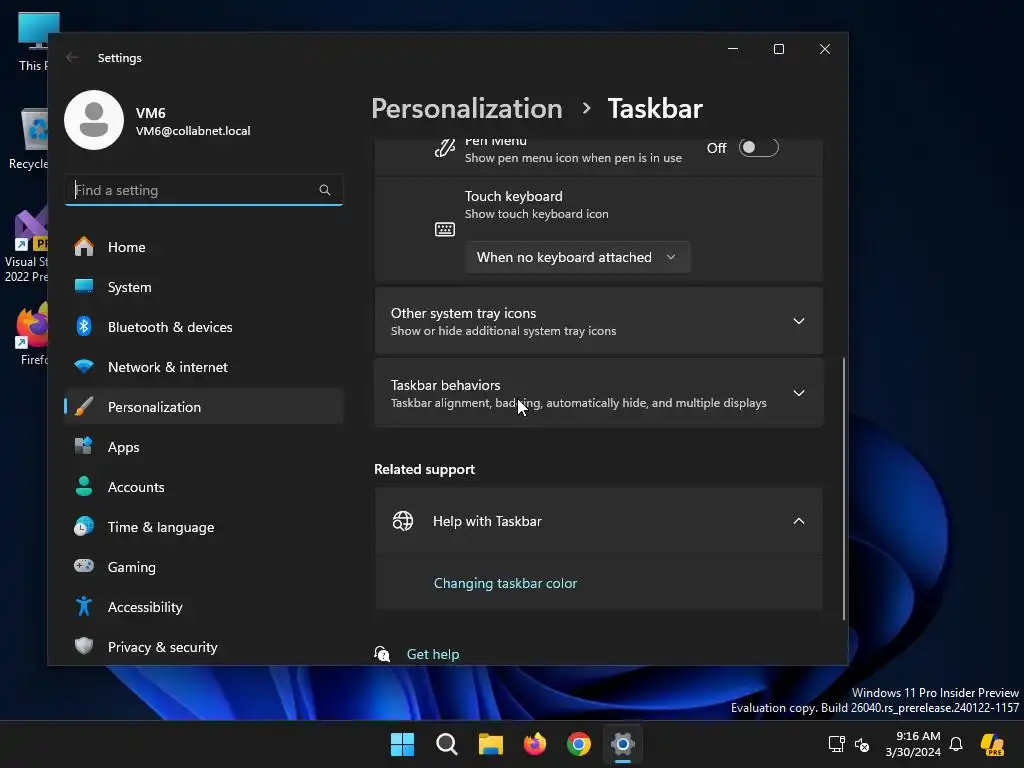1024x768 pixels.
Task: Open Accounts settings
Action: tap(204, 487)
